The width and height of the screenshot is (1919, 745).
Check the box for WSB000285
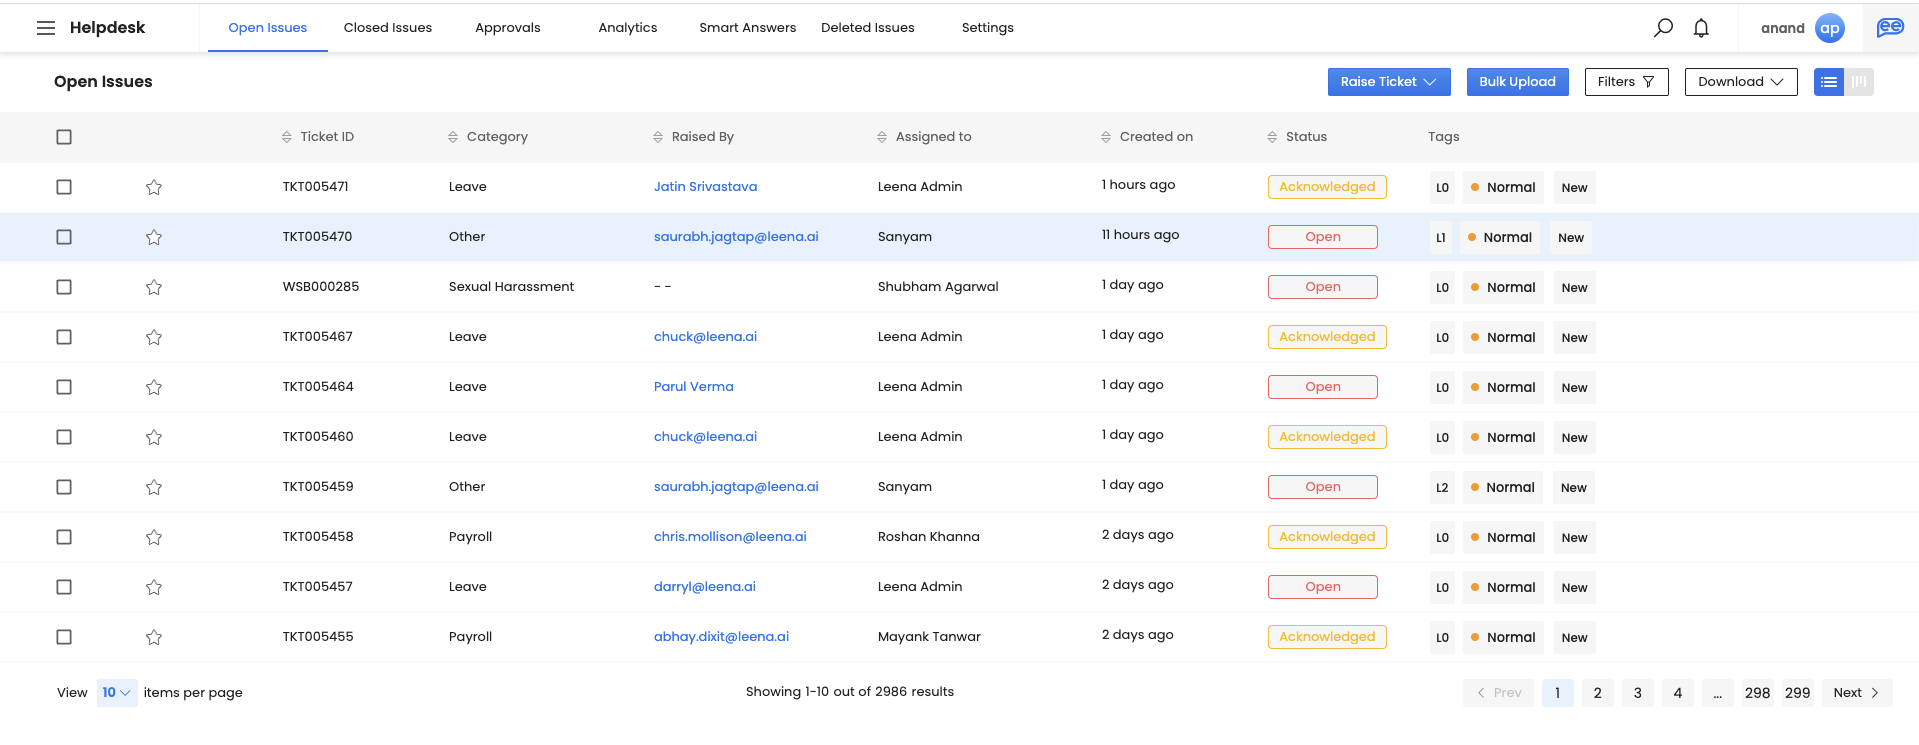(x=64, y=287)
